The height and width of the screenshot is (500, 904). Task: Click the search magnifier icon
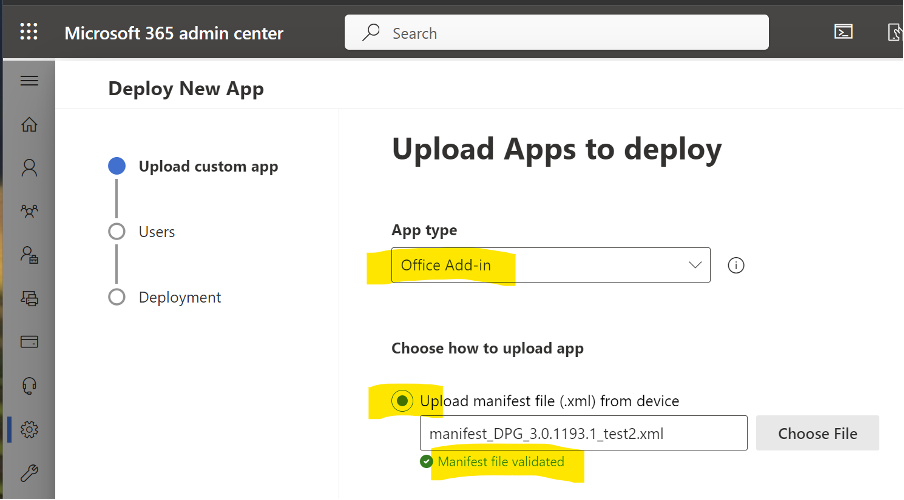371,32
